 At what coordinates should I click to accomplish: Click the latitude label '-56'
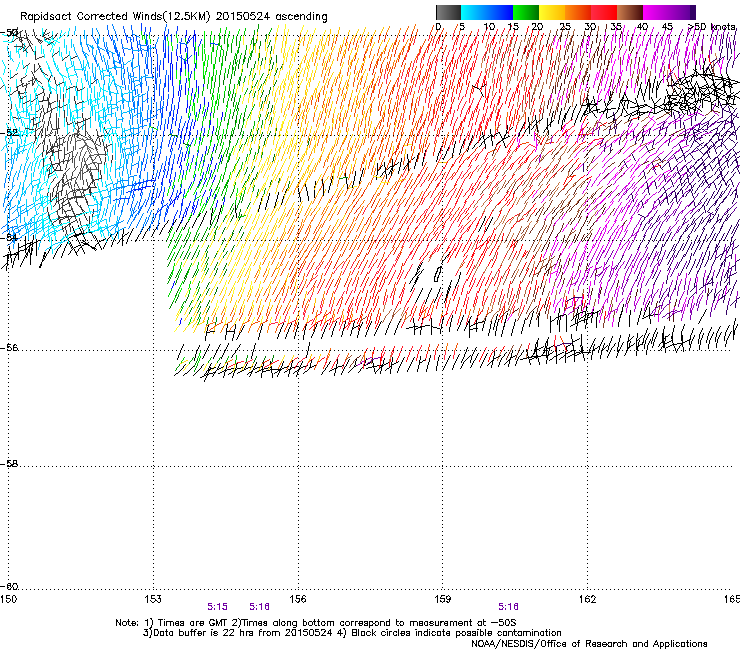9,347
